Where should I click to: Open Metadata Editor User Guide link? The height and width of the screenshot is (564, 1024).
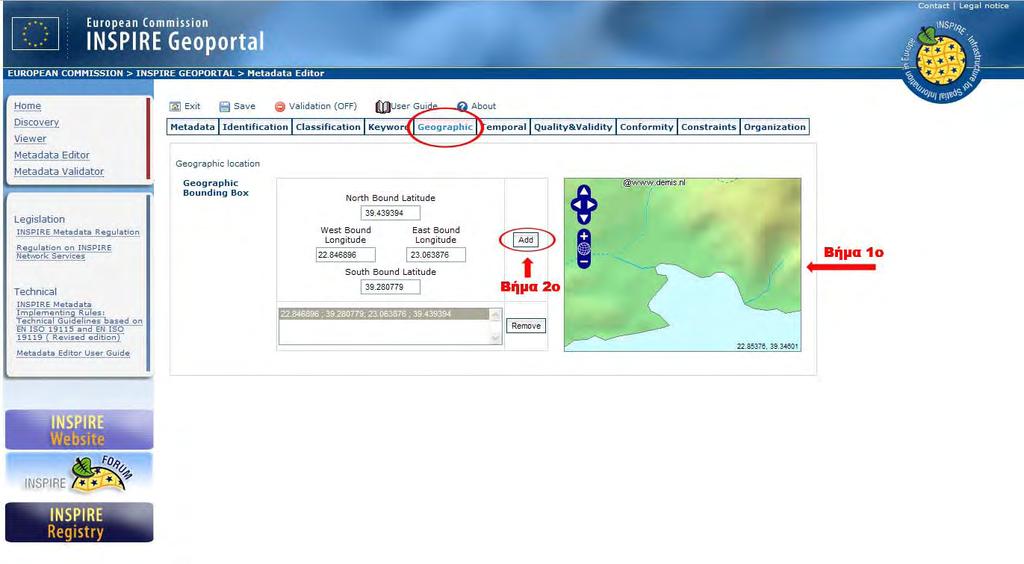pyautogui.click(x=73, y=352)
